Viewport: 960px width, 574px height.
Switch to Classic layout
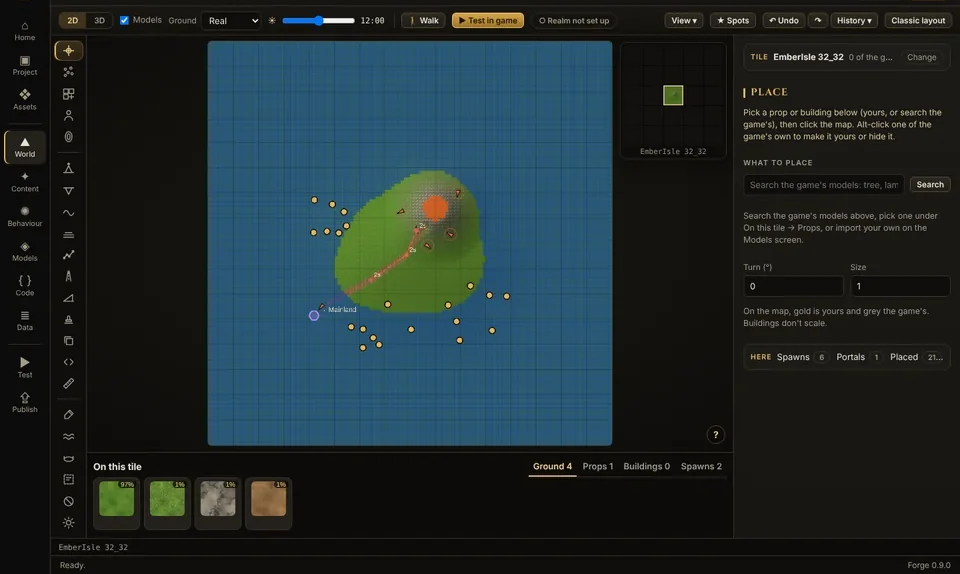pos(918,20)
